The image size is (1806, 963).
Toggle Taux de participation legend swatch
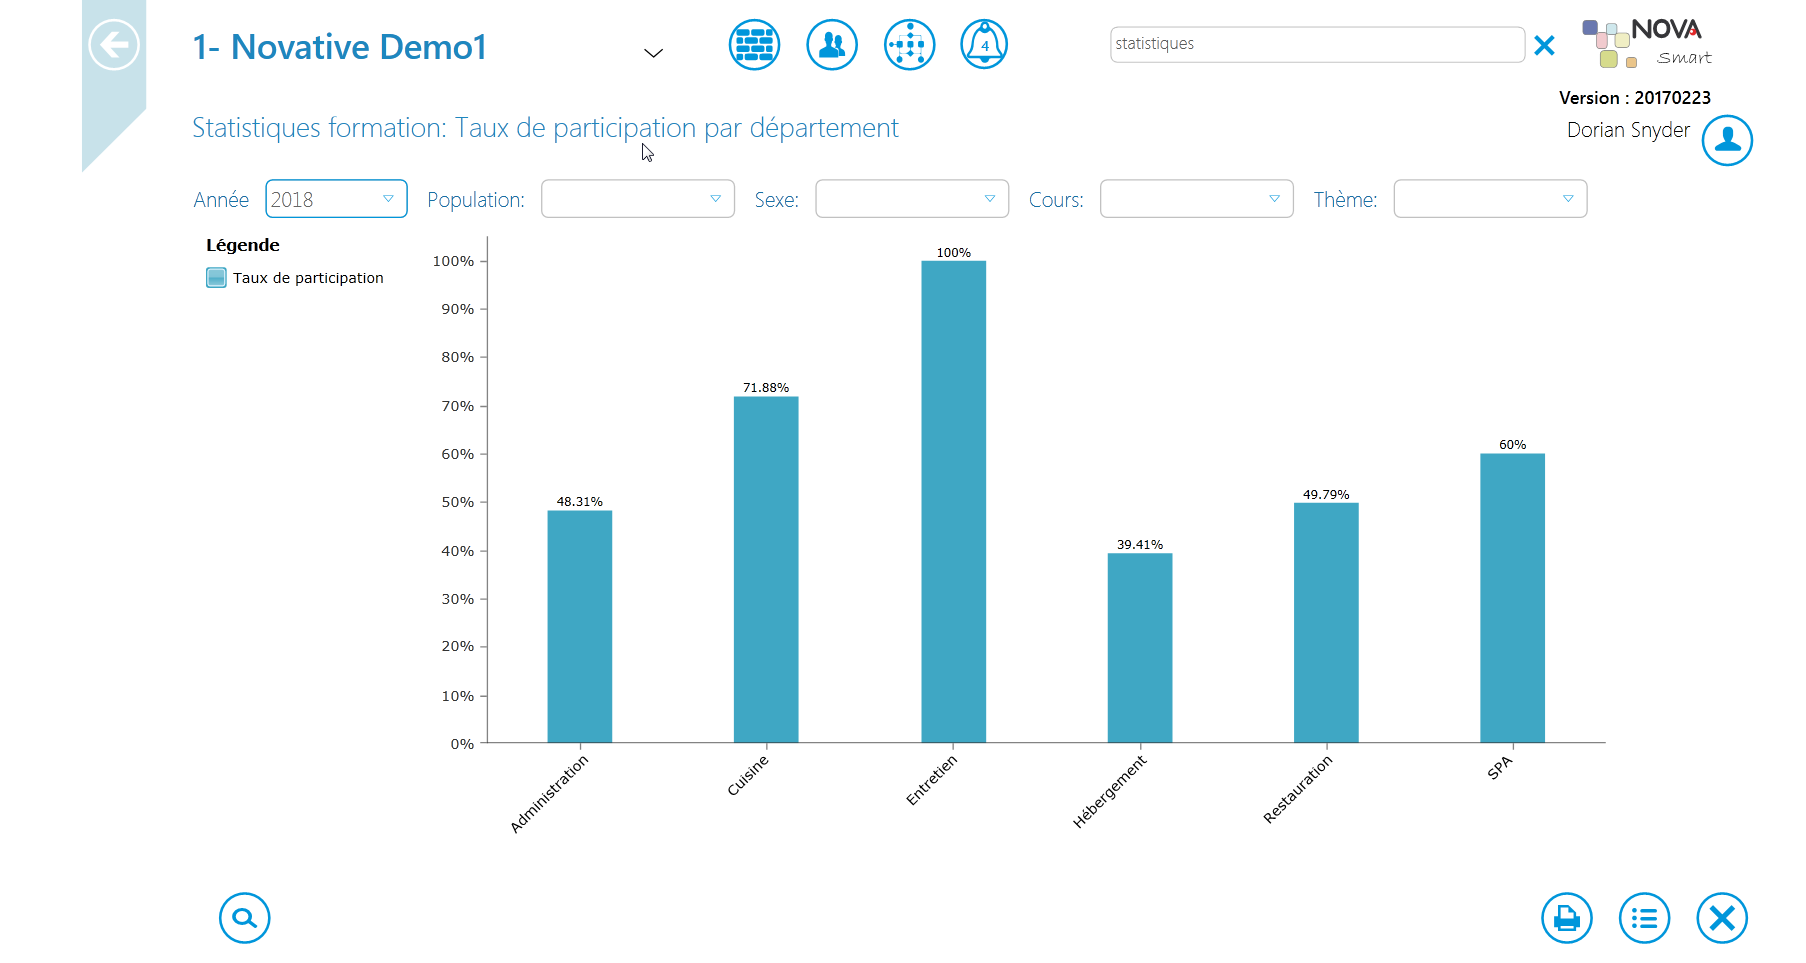click(216, 278)
